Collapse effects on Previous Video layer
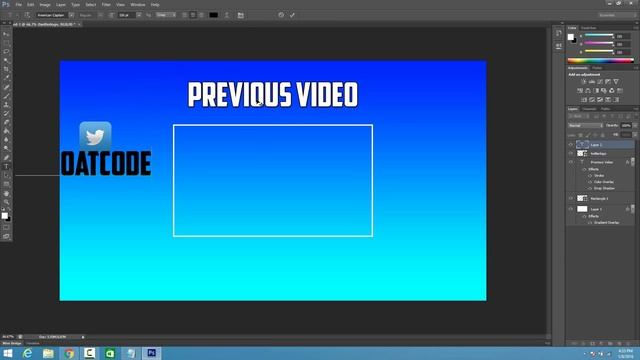This screenshot has height=360, width=640. click(633, 162)
